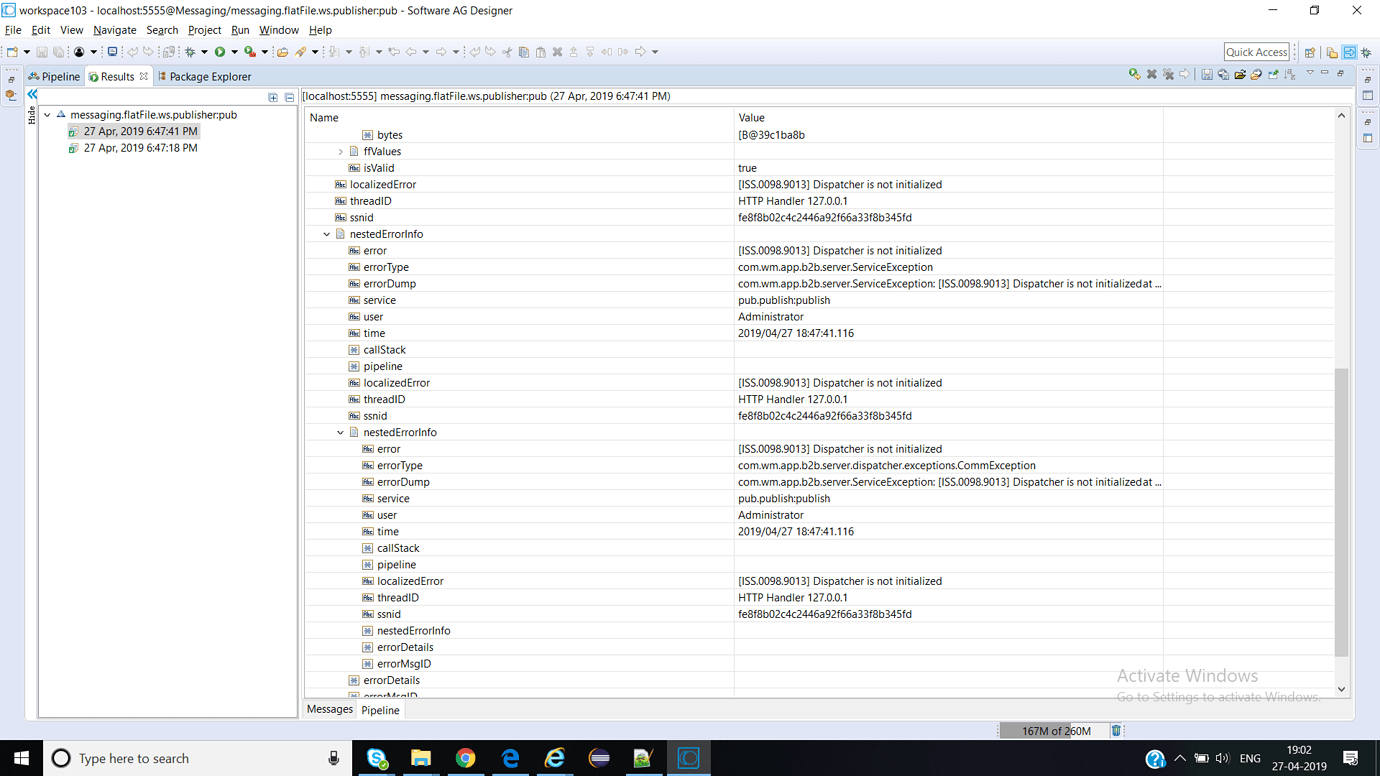Click the Windows Start button
This screenshot has height=776, width=1380.
click(21, 758)
